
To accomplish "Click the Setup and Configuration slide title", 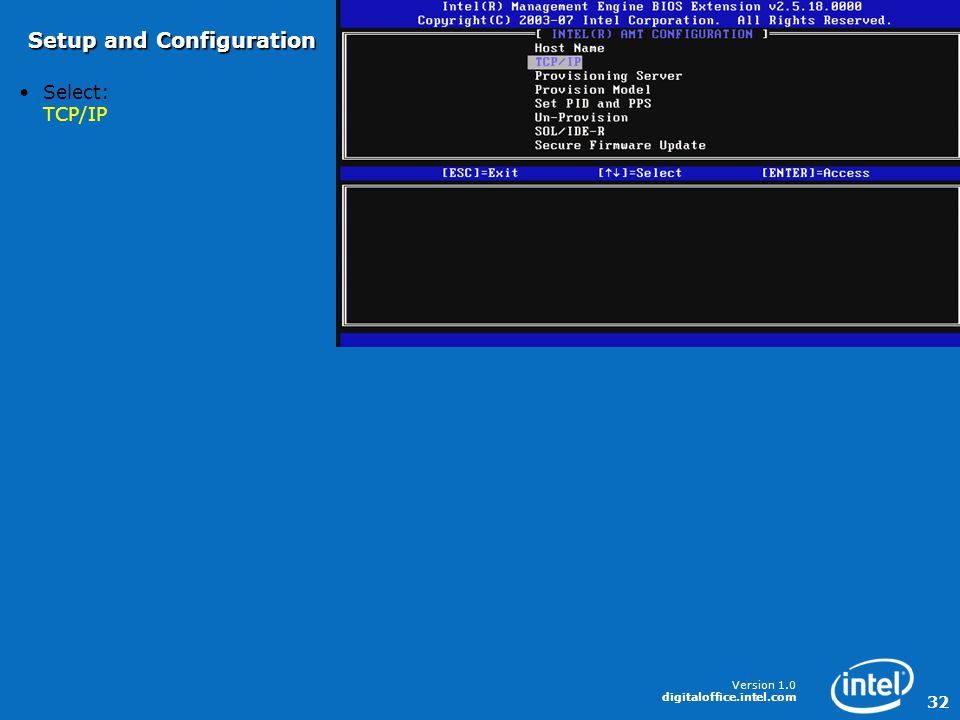I will (171, 40).
